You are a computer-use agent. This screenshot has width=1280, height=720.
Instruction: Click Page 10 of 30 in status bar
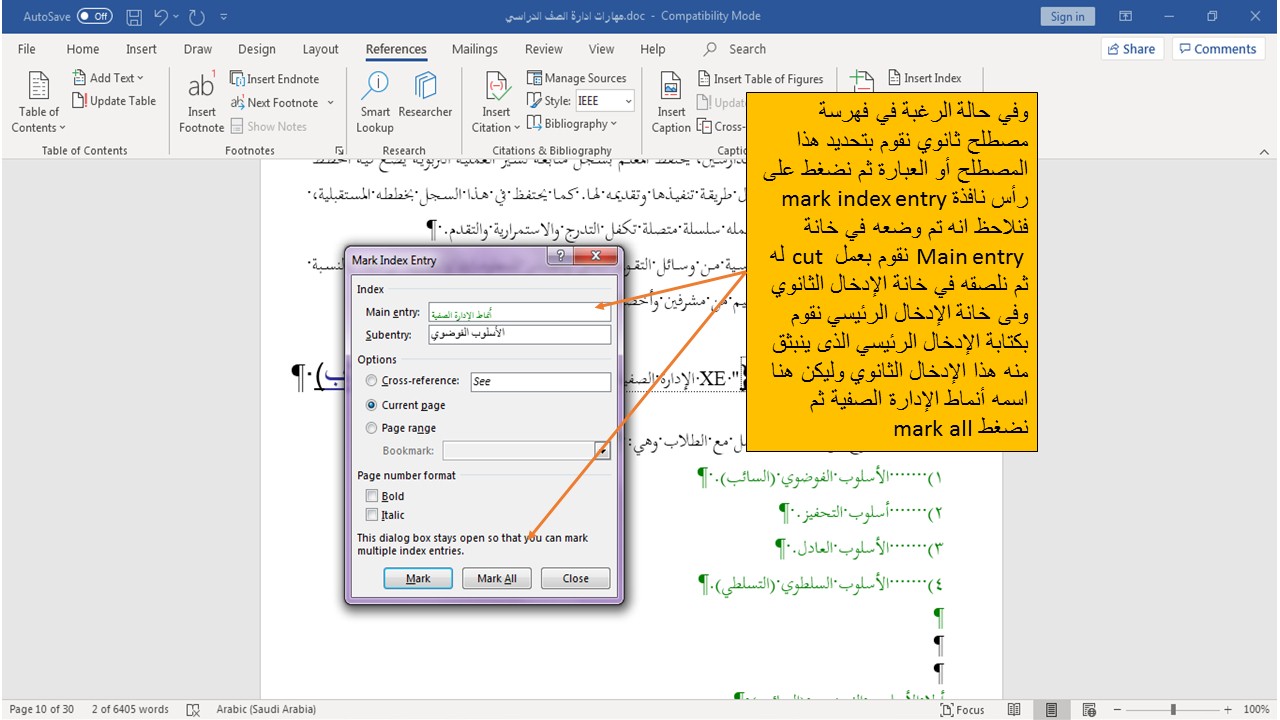[42, 709]
